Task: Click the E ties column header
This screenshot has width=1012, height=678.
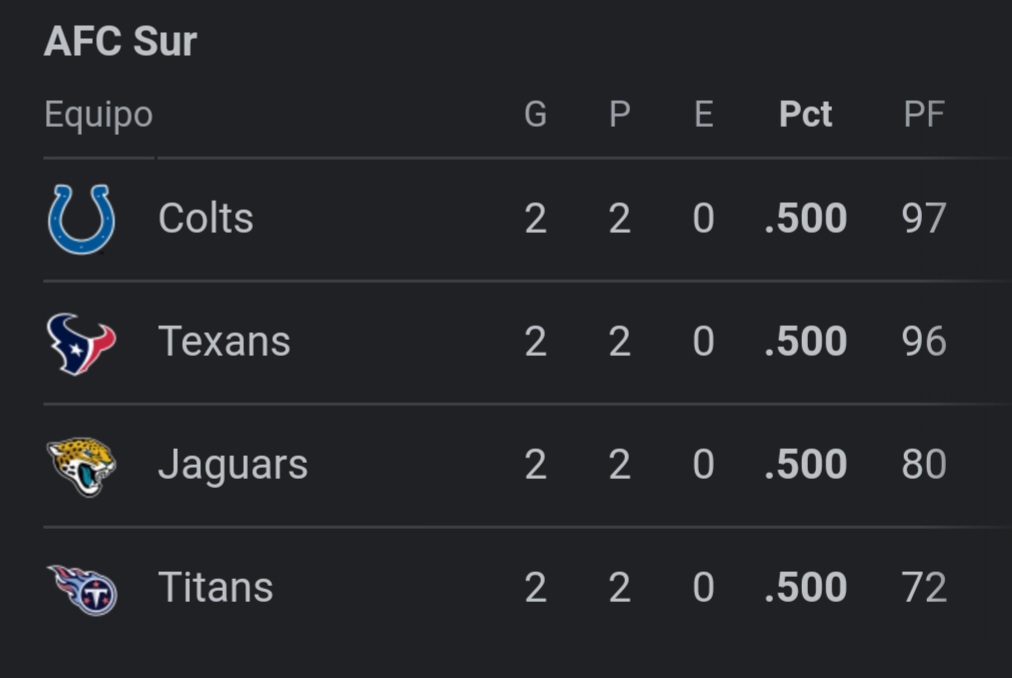Action: (703, 115)
